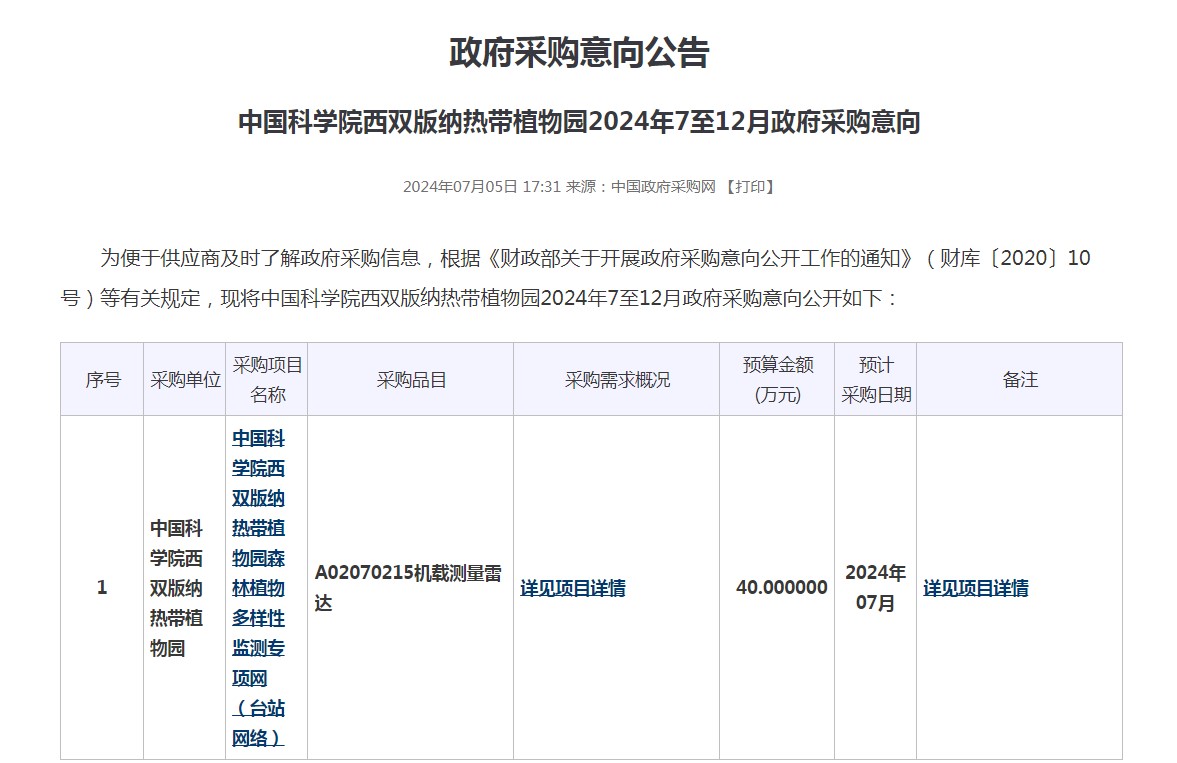Click the 采购单位 column header

(185, 380)
